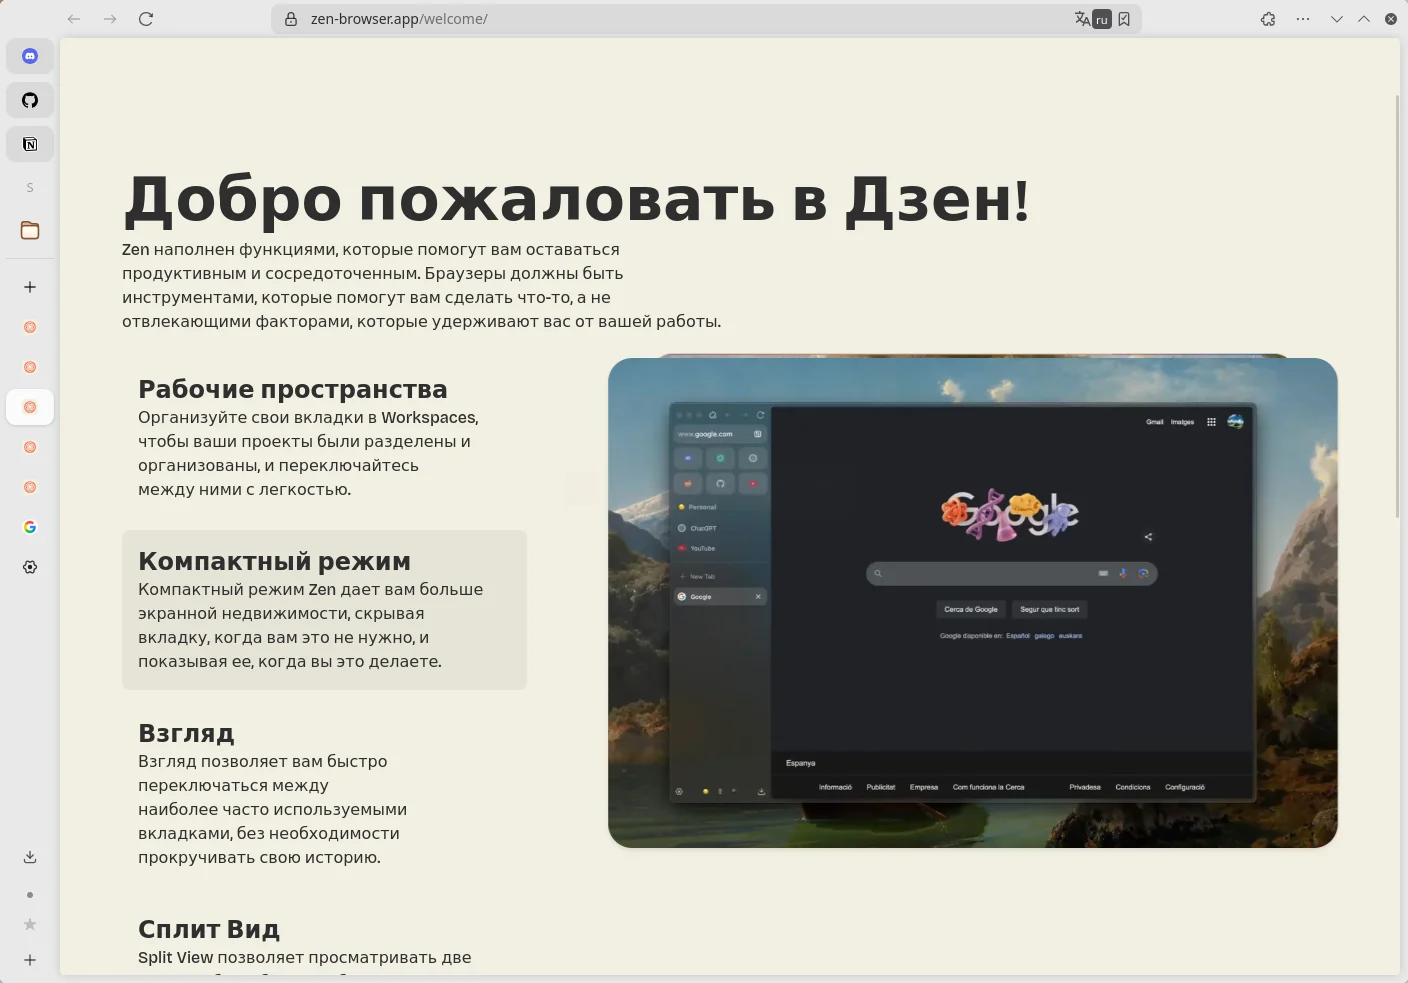This screenshot has width=1408, height=983.
Task: Go back using the back arrow
Action: tap(74, 19)
